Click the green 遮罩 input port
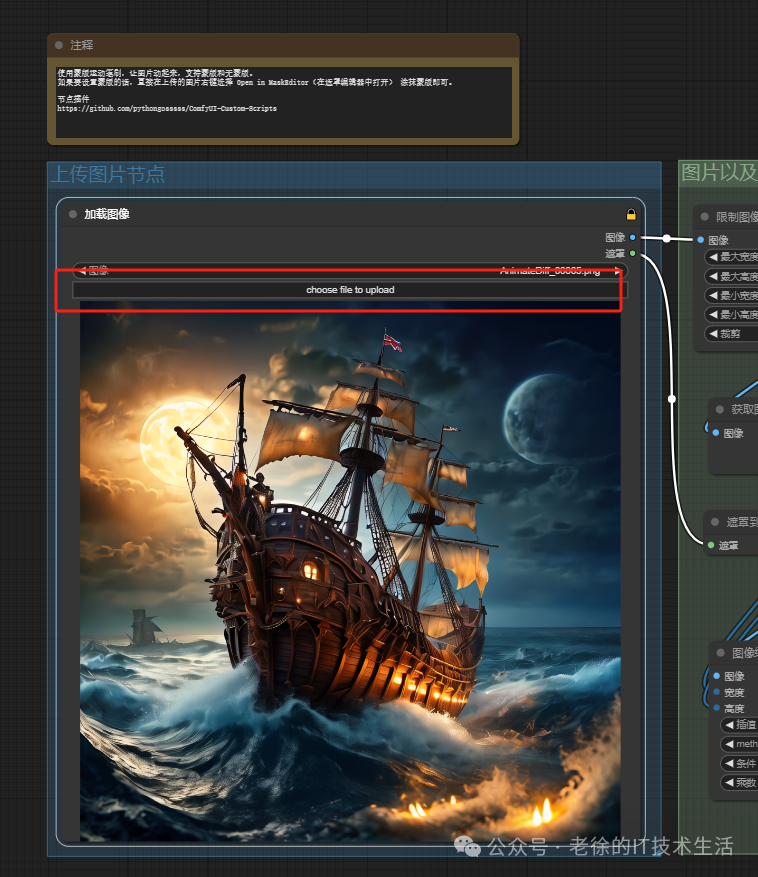Image resolution: width=758 pixels, height=877 pixels. 711,545
